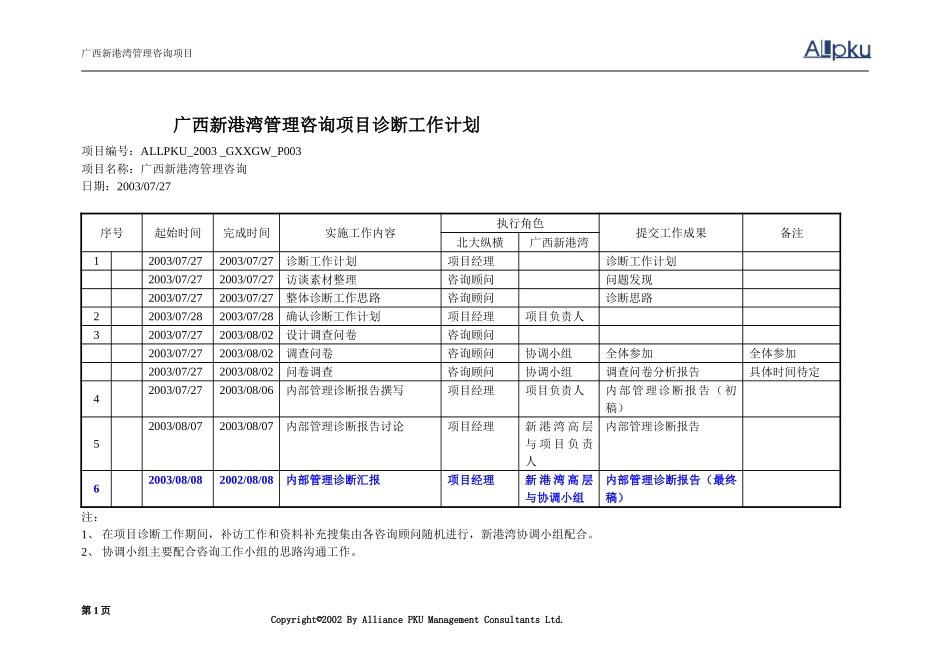Click the 注： label below the table
This screenshot has width=950, height=672.
pos(90,517)
